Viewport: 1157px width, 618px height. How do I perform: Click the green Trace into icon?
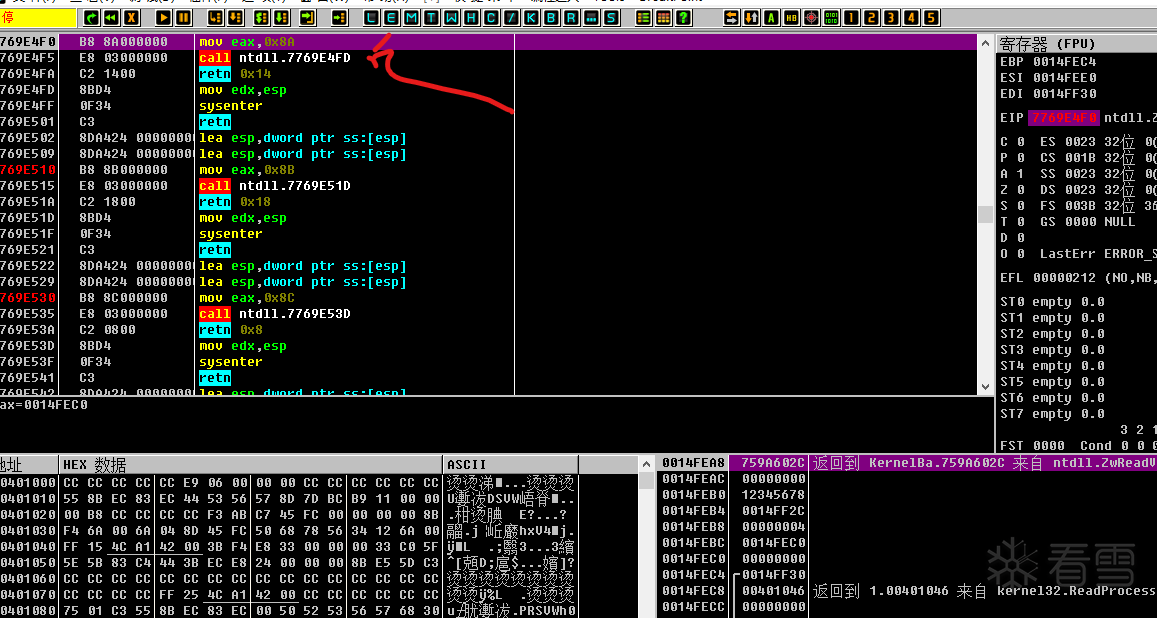click(x=261, y=17)
